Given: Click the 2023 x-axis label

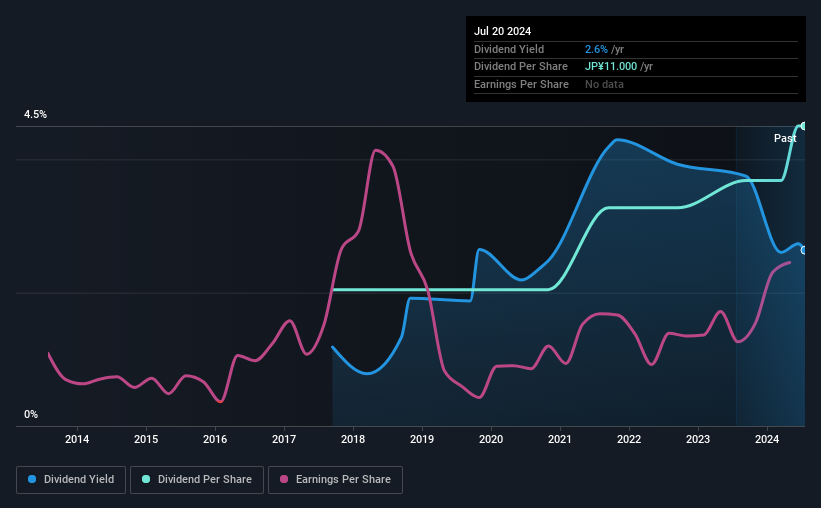Looking at the screenshot, I should click(x=698, y=439).
